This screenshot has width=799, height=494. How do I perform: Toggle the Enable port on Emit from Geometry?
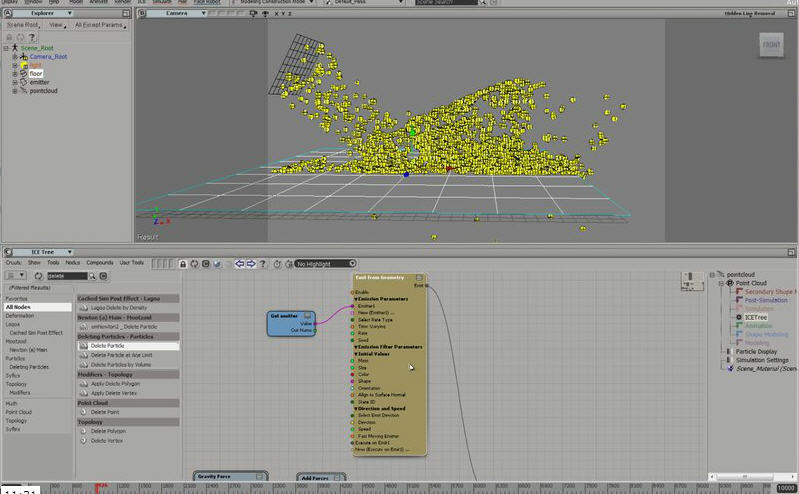(x=351, y=292)
